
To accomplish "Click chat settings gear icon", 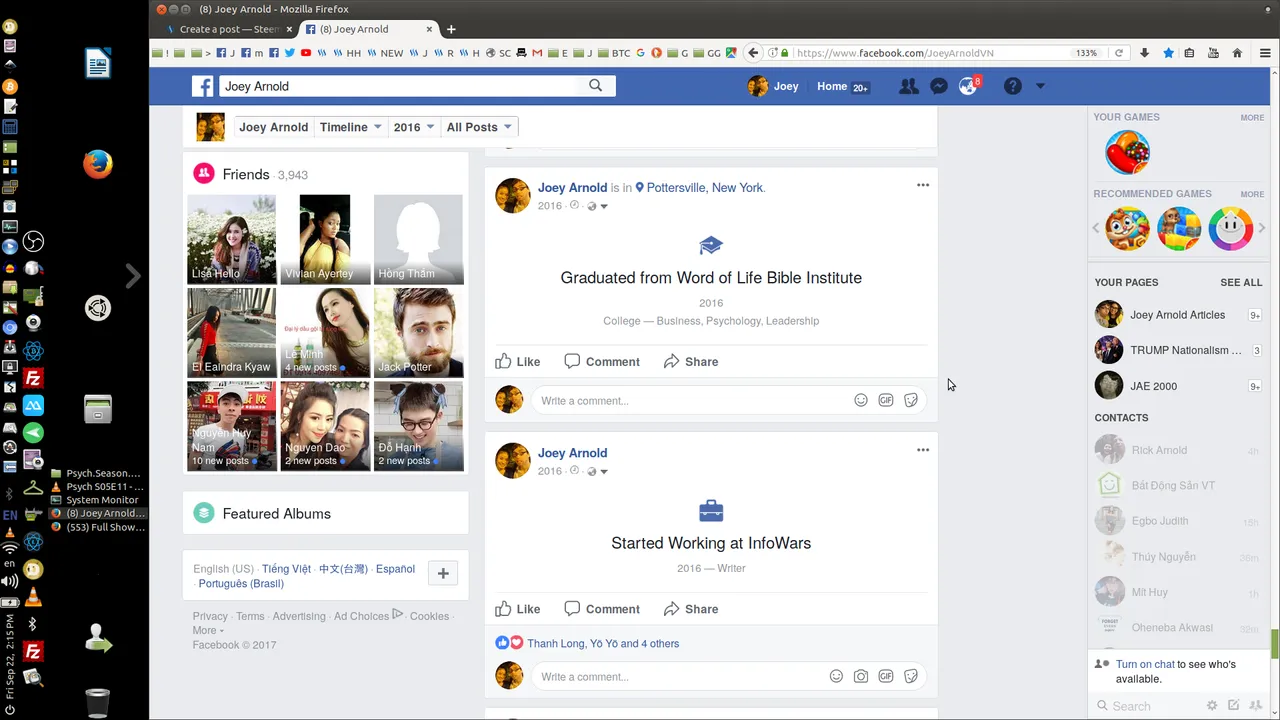I will tap(1212, 705).
